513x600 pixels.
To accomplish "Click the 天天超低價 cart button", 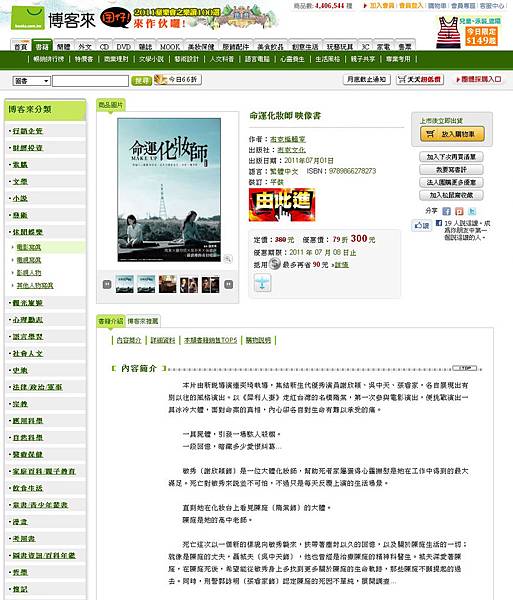I will [x=420, y=80].
